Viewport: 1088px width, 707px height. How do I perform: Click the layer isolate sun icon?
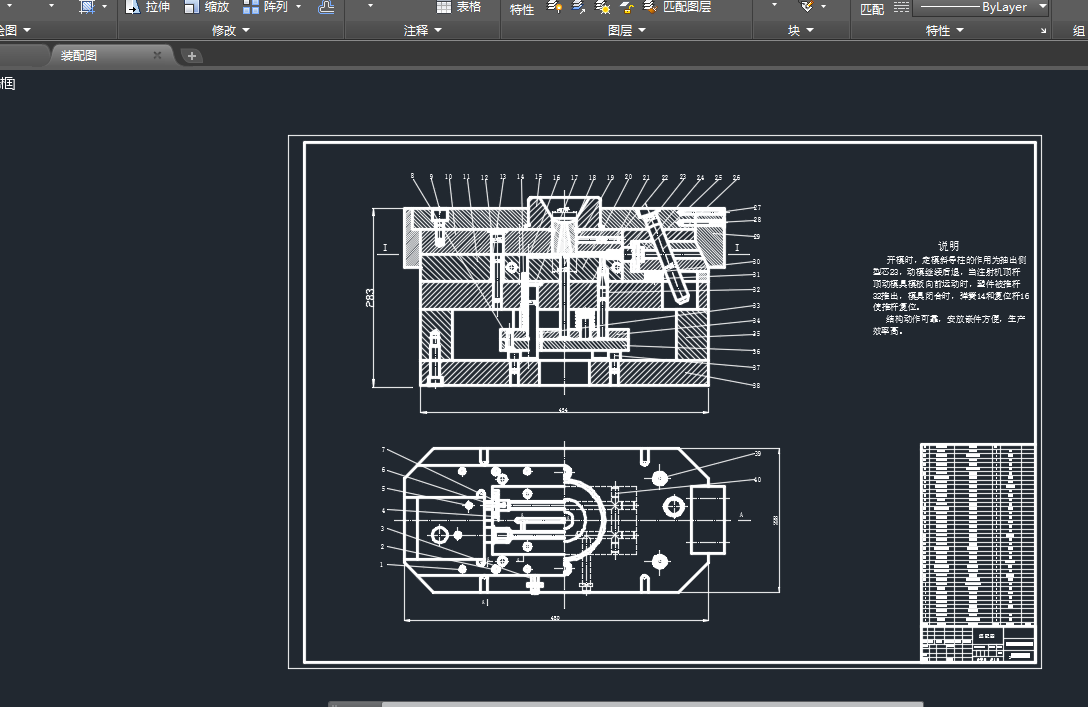click(x=603, y=7)
